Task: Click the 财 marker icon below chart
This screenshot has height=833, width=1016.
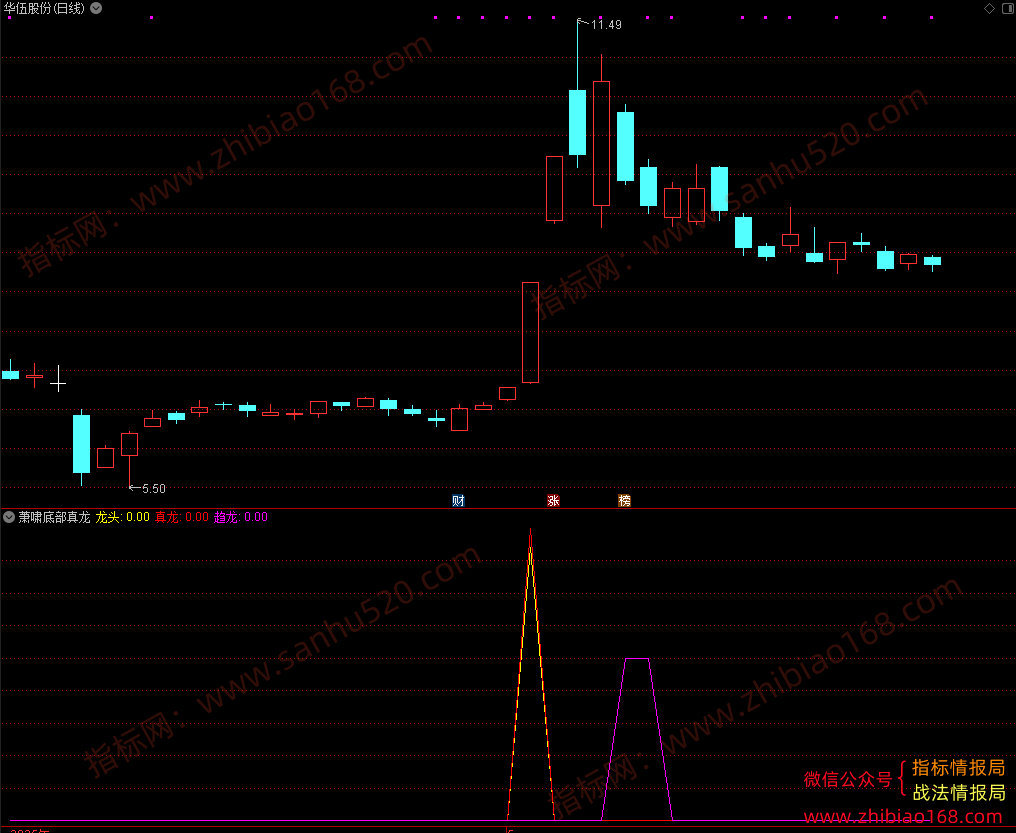Action: (458, 500)
